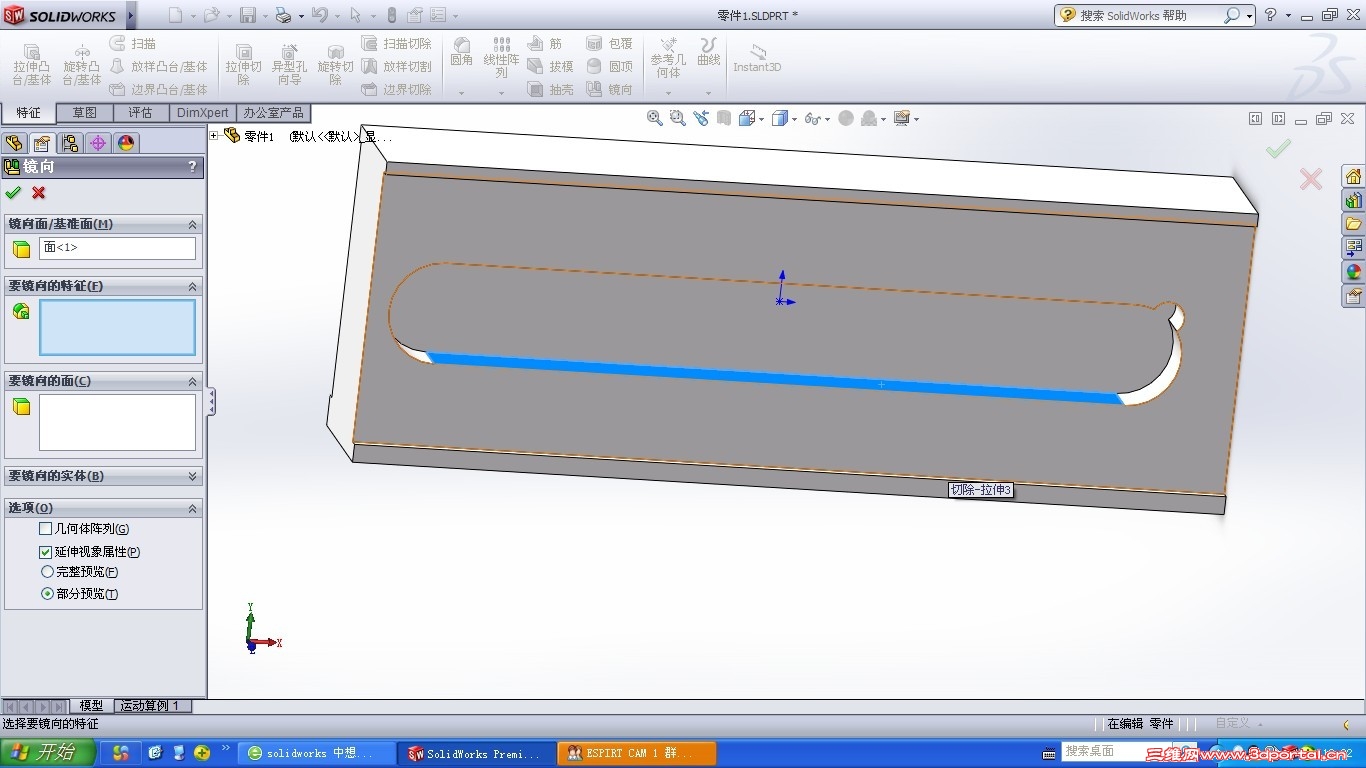Click the 面<1> mirror face selection box

[118, 248]
